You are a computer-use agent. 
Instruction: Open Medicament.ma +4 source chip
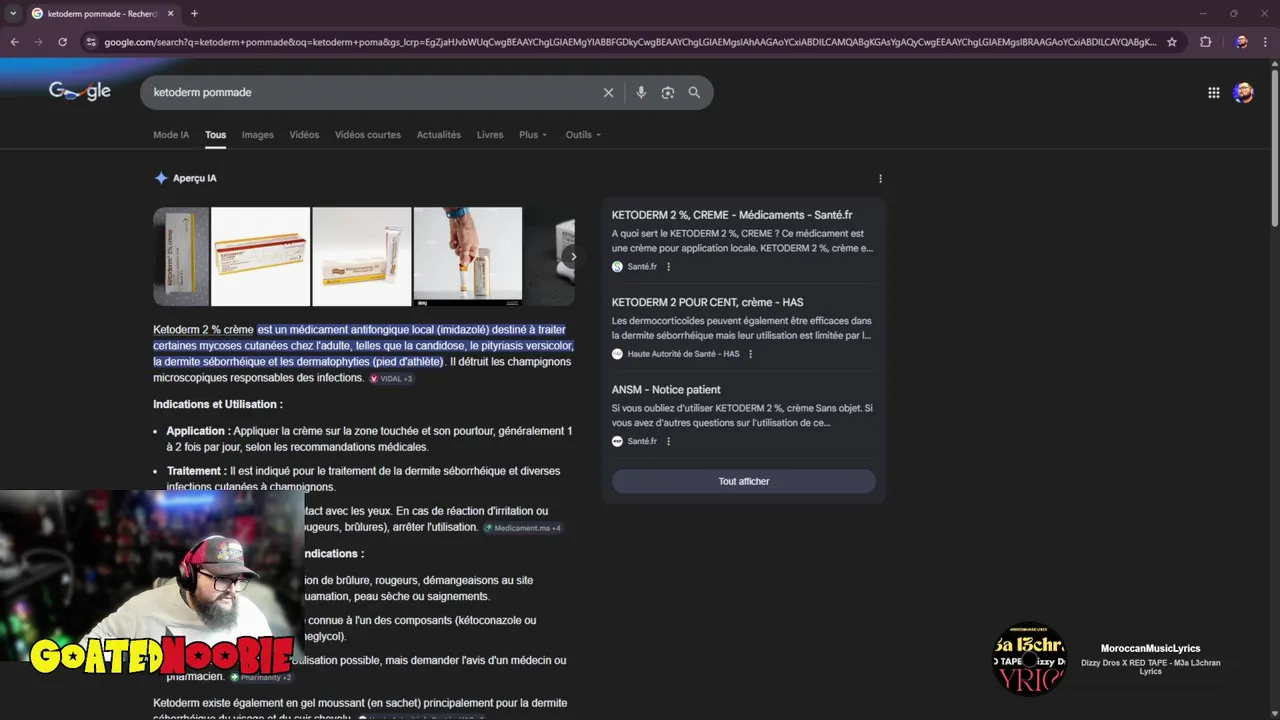click(x=523, y=528)
